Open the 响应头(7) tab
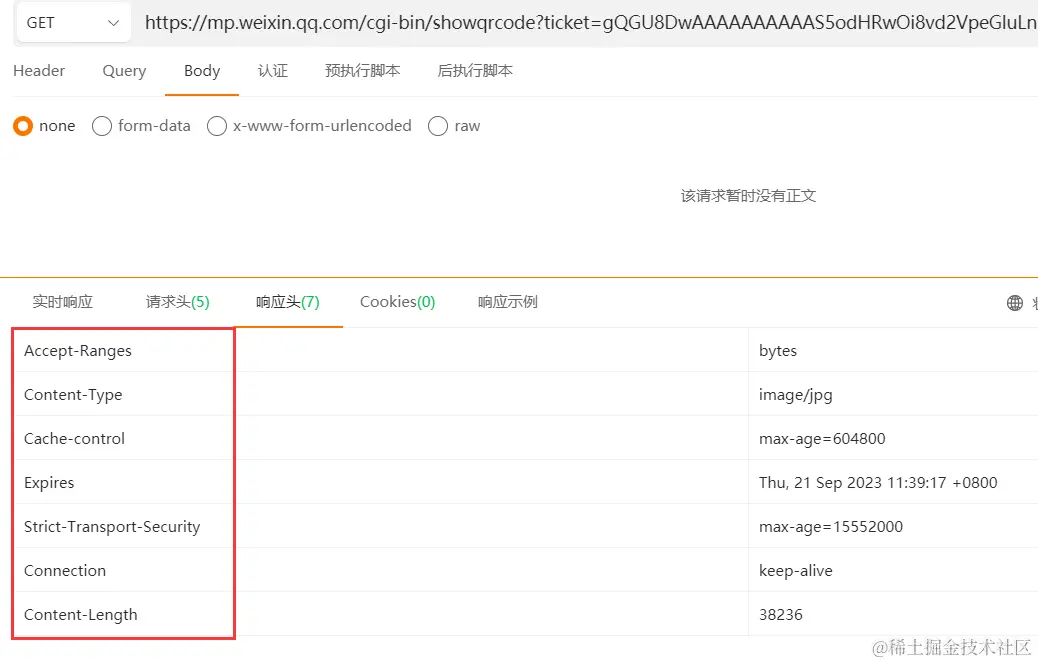The width and height of the screenshot is (1038, 664). 288,302
